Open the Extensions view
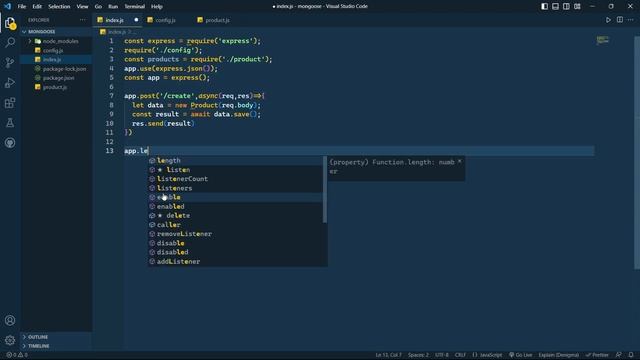Image resolution: width=640 pixels, height=360 pixels. [x=10, y=102]
